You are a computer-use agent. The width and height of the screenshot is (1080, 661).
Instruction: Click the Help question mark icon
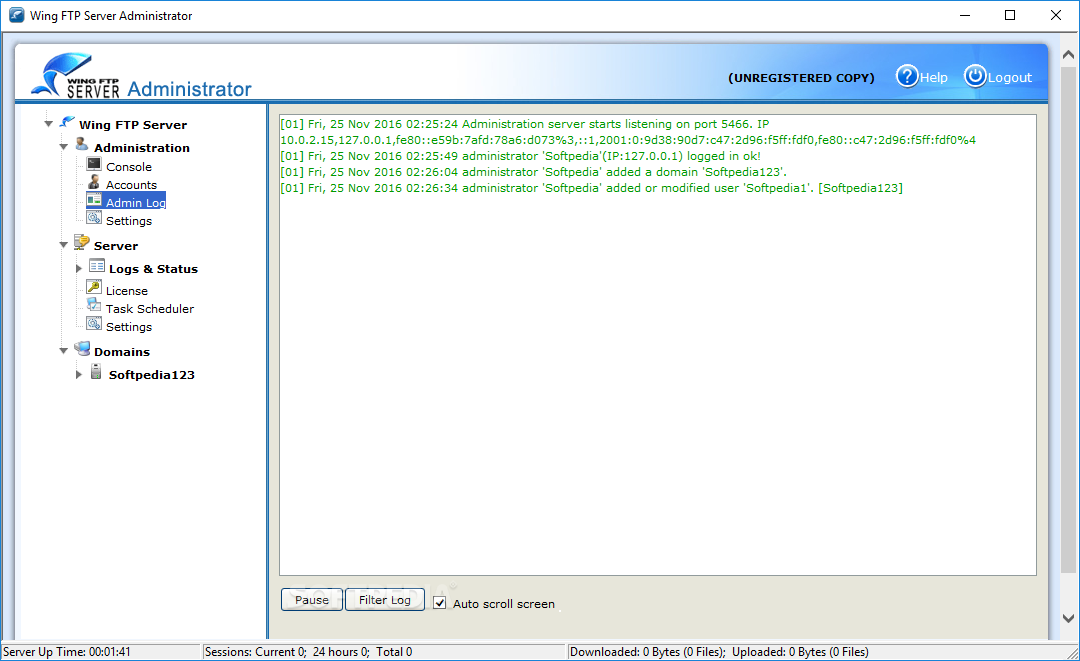tap(907, 76)
